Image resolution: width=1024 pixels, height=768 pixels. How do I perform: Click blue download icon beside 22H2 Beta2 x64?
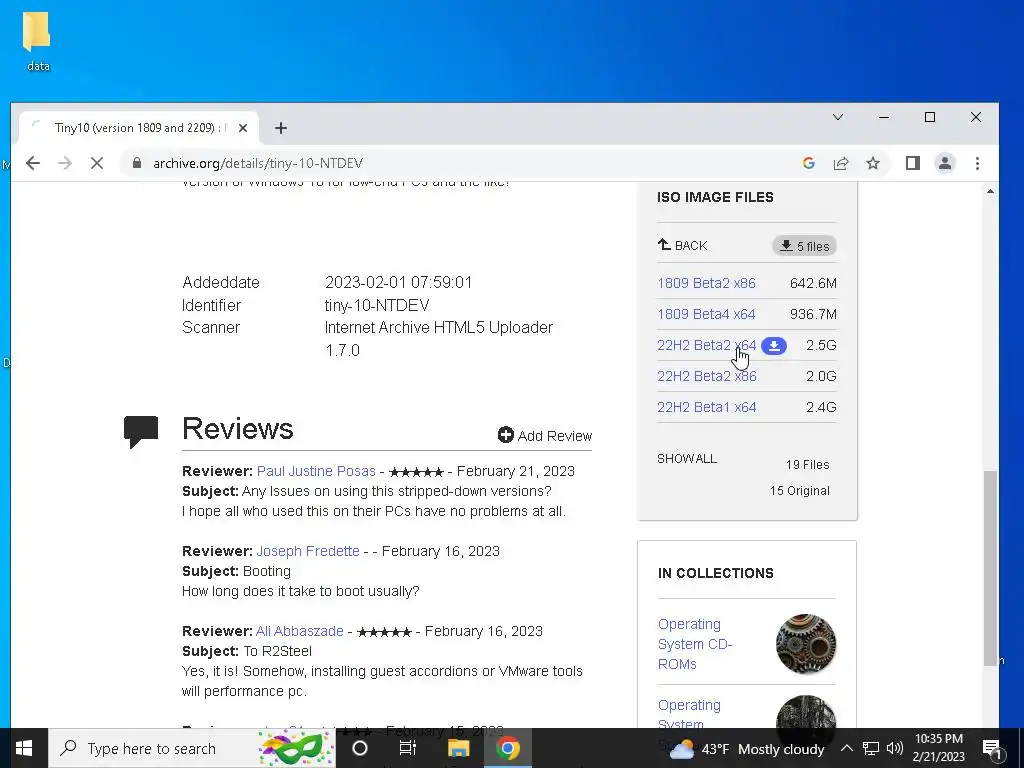coord(774,345)
